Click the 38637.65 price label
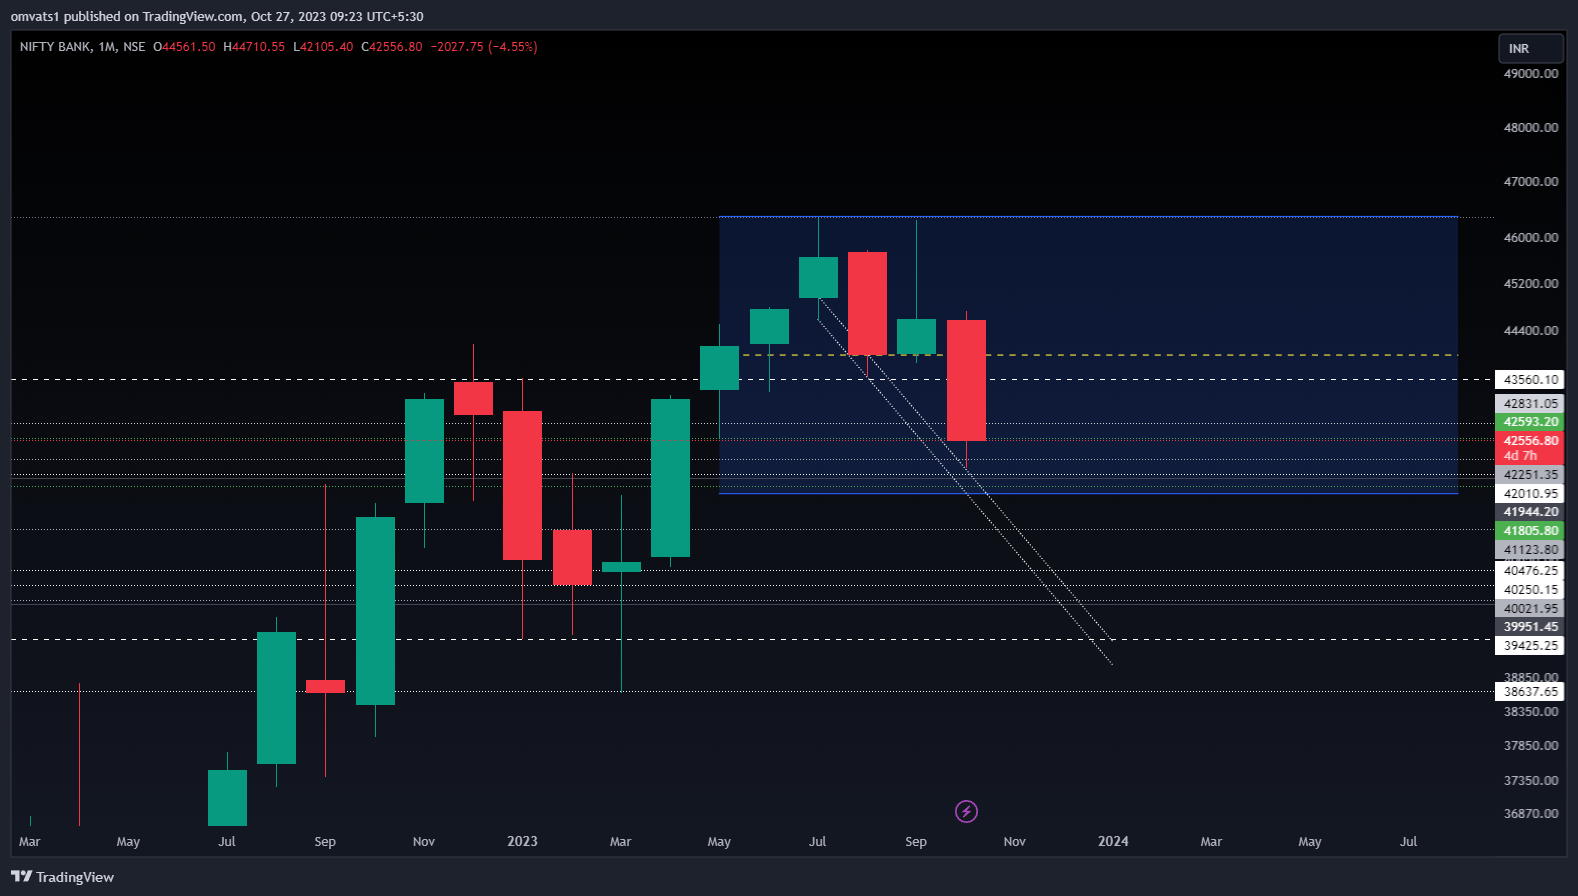1578x896 pixels. [1530, 691]
